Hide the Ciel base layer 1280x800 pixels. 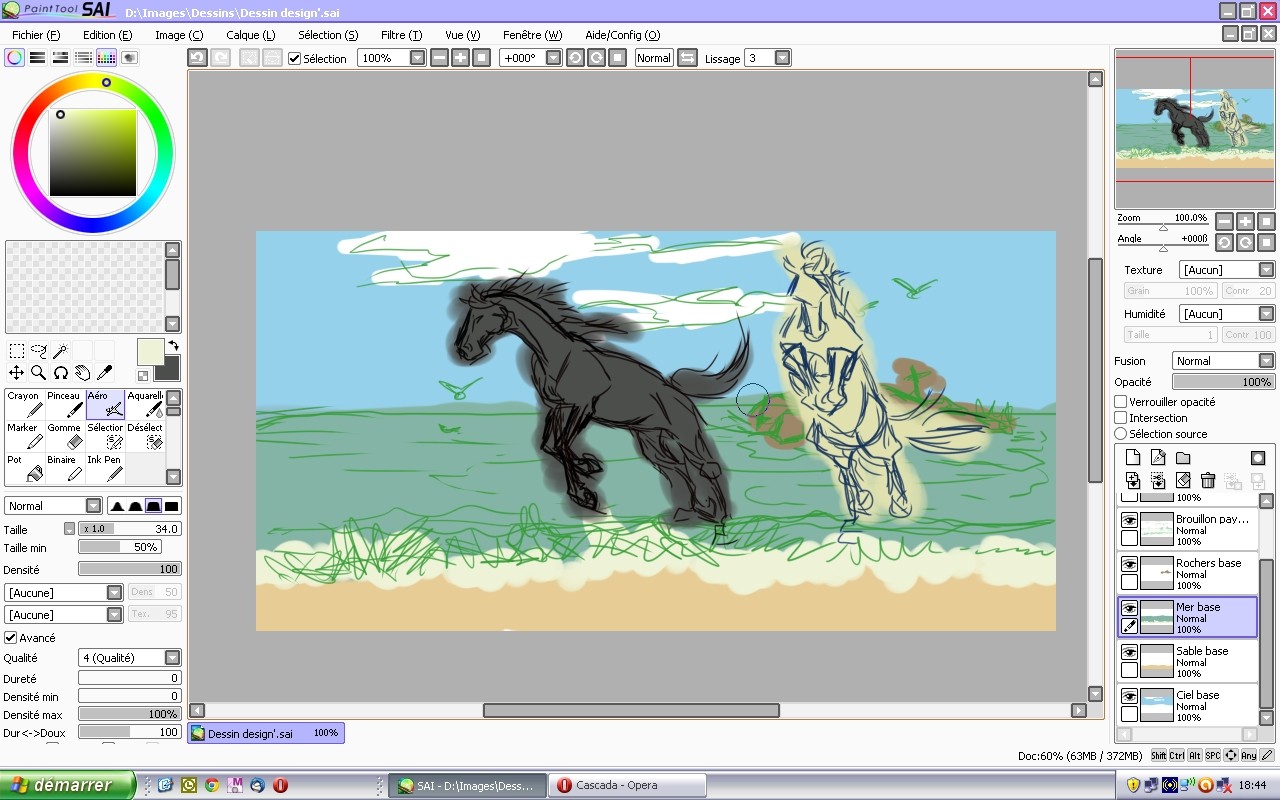(1129, 696)
